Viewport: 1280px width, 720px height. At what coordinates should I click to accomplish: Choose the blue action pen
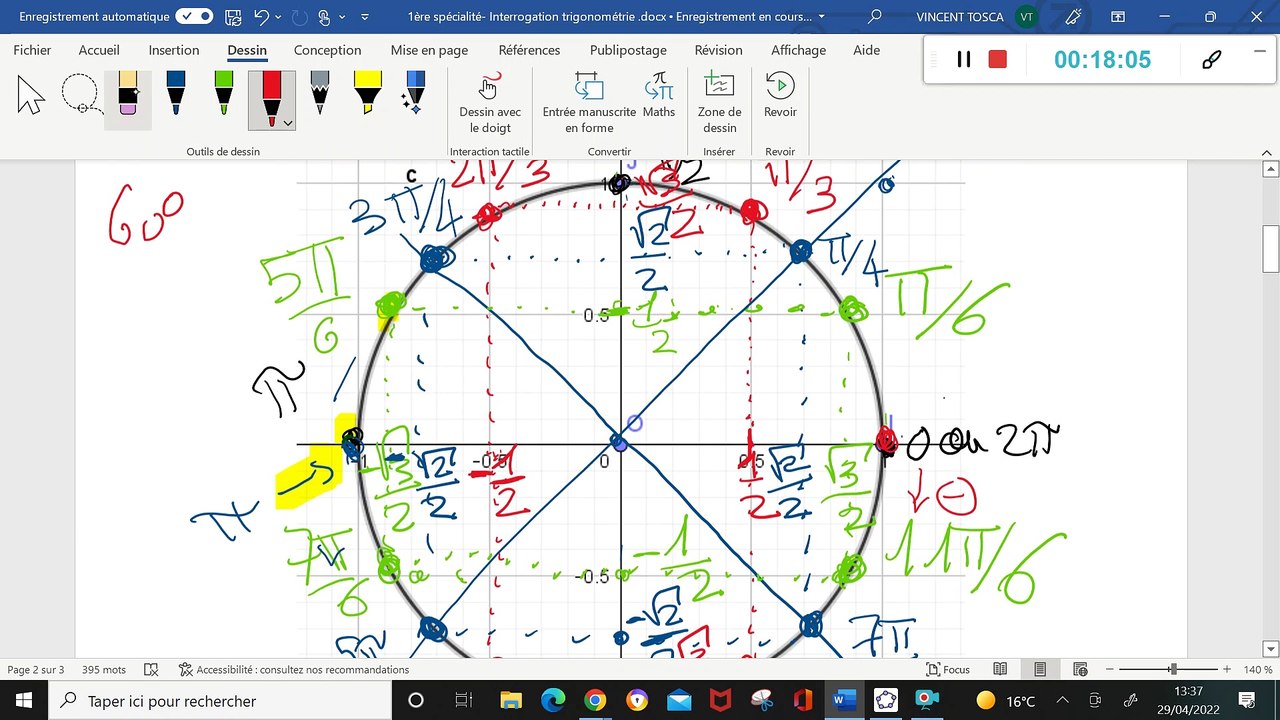coord(414,95)
